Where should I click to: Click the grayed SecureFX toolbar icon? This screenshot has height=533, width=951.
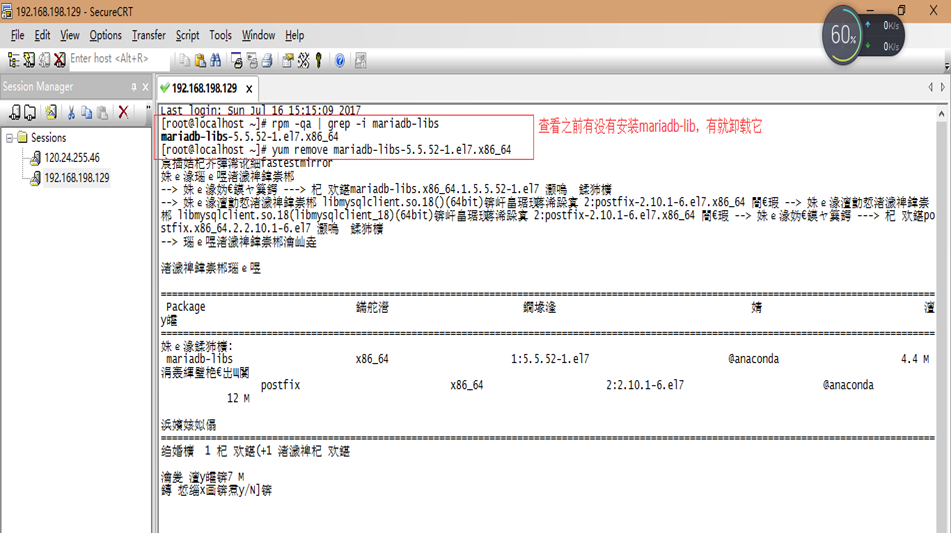pos(361,60)
